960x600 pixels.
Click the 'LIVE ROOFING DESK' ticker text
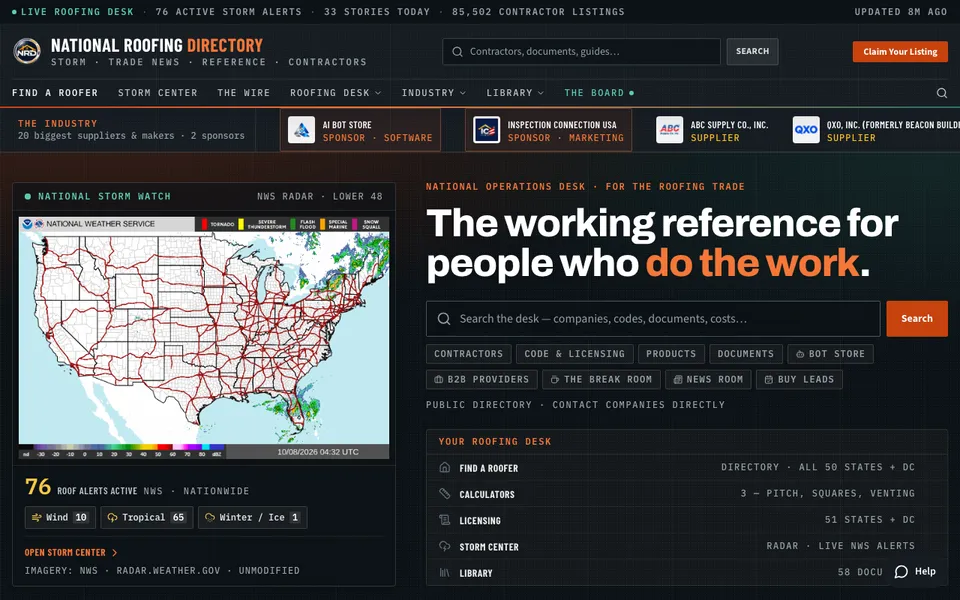coord(77,12)
